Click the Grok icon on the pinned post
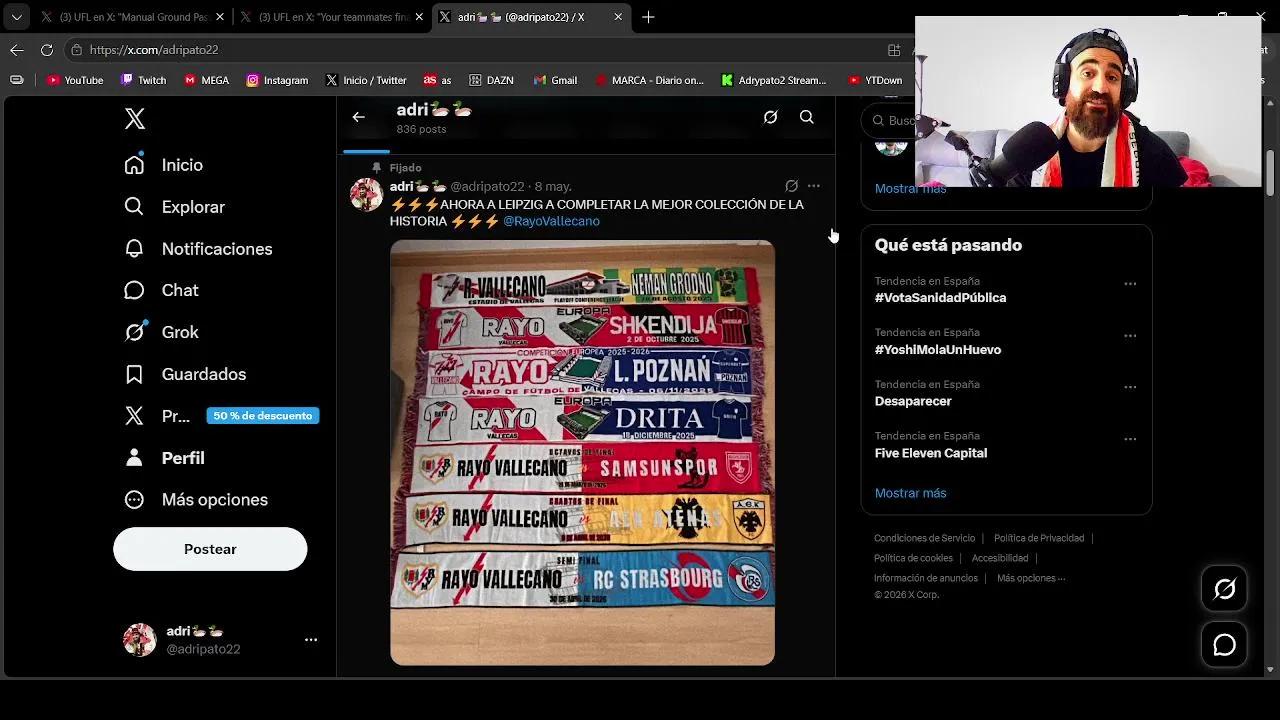 point(791,186)
